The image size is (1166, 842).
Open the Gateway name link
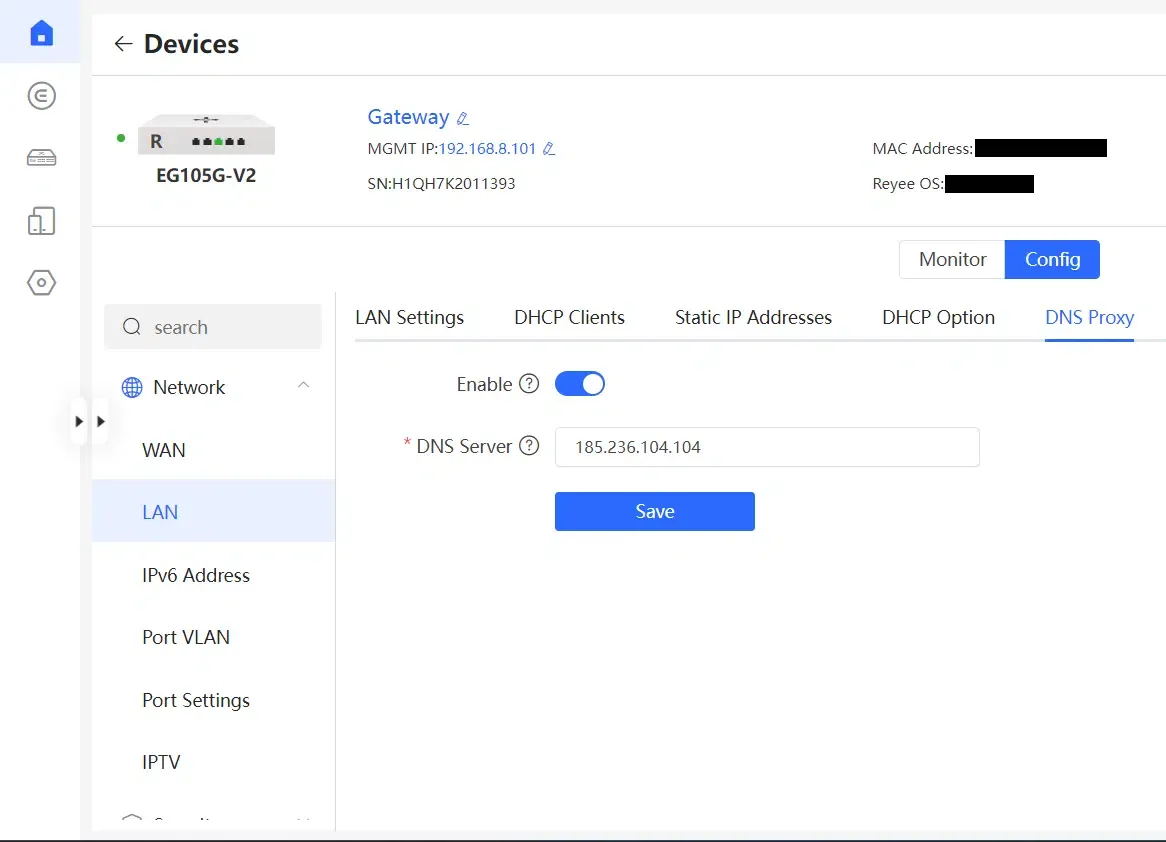click(x=408, y=118)
